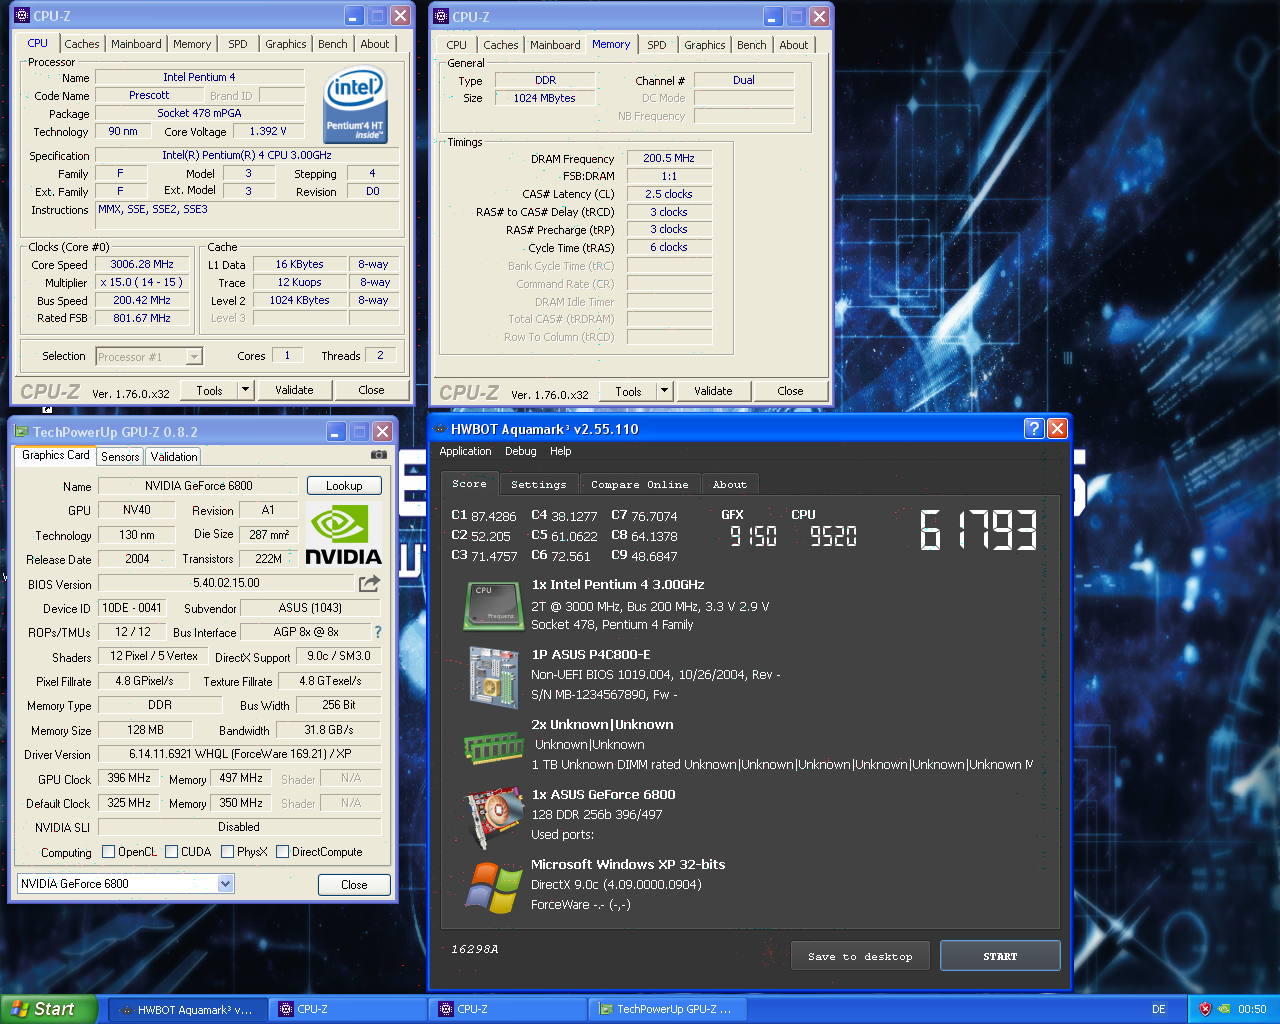This screenshot has width=1280, height=1024.
Task: Click the antivirus shield tray icon
Action: (1204, 1009)
